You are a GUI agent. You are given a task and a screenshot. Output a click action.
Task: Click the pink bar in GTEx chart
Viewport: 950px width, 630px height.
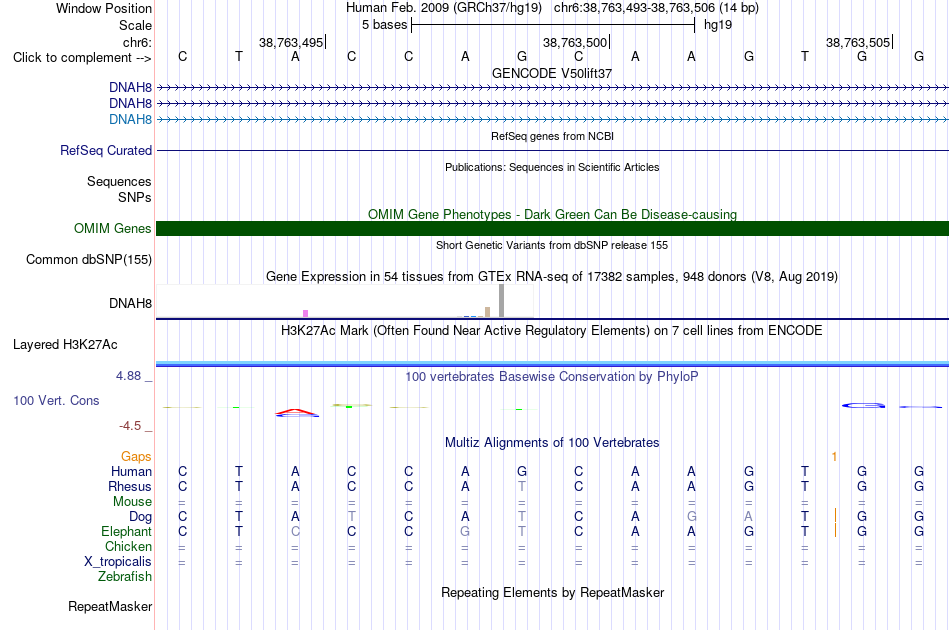coord(305,313)
